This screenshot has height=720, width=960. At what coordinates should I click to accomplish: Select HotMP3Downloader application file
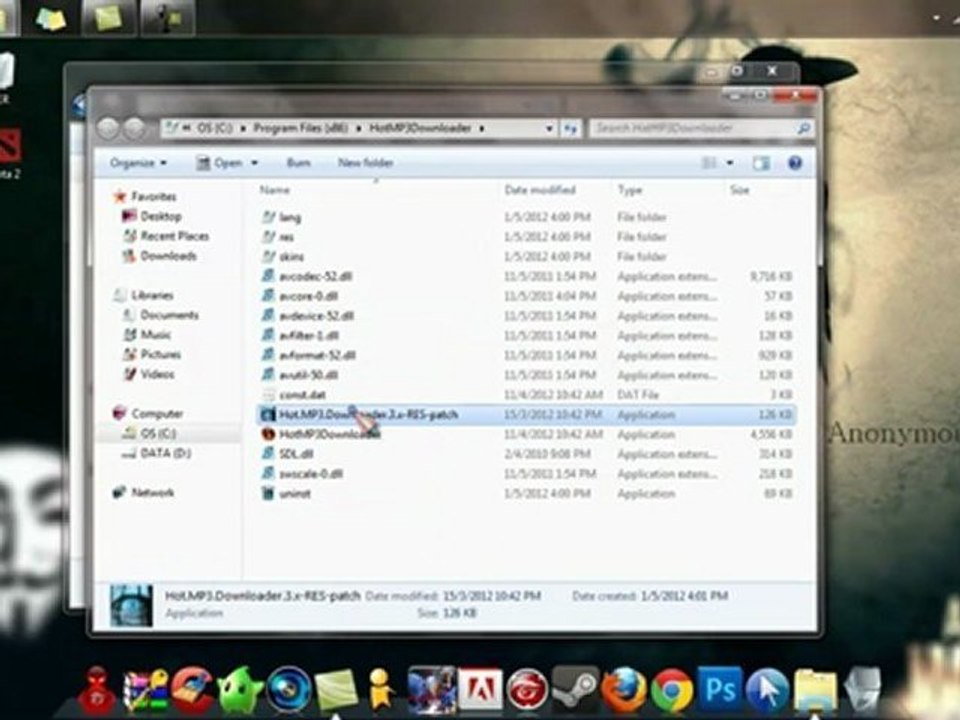(x=329, y=434)
